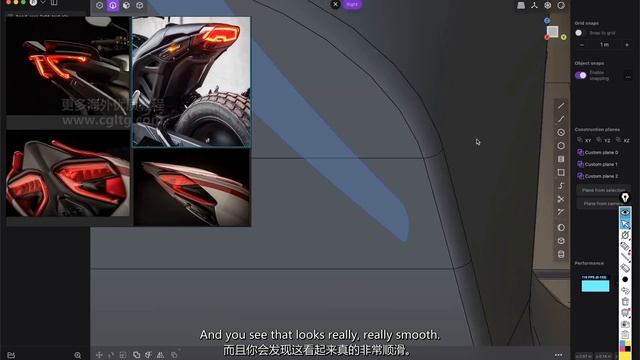Screen dimensions: 640x360
Task: Click the boolean icon beside Duplicate in the bottom toolbar
Action: pyautogui.click(x=148, y=355)
